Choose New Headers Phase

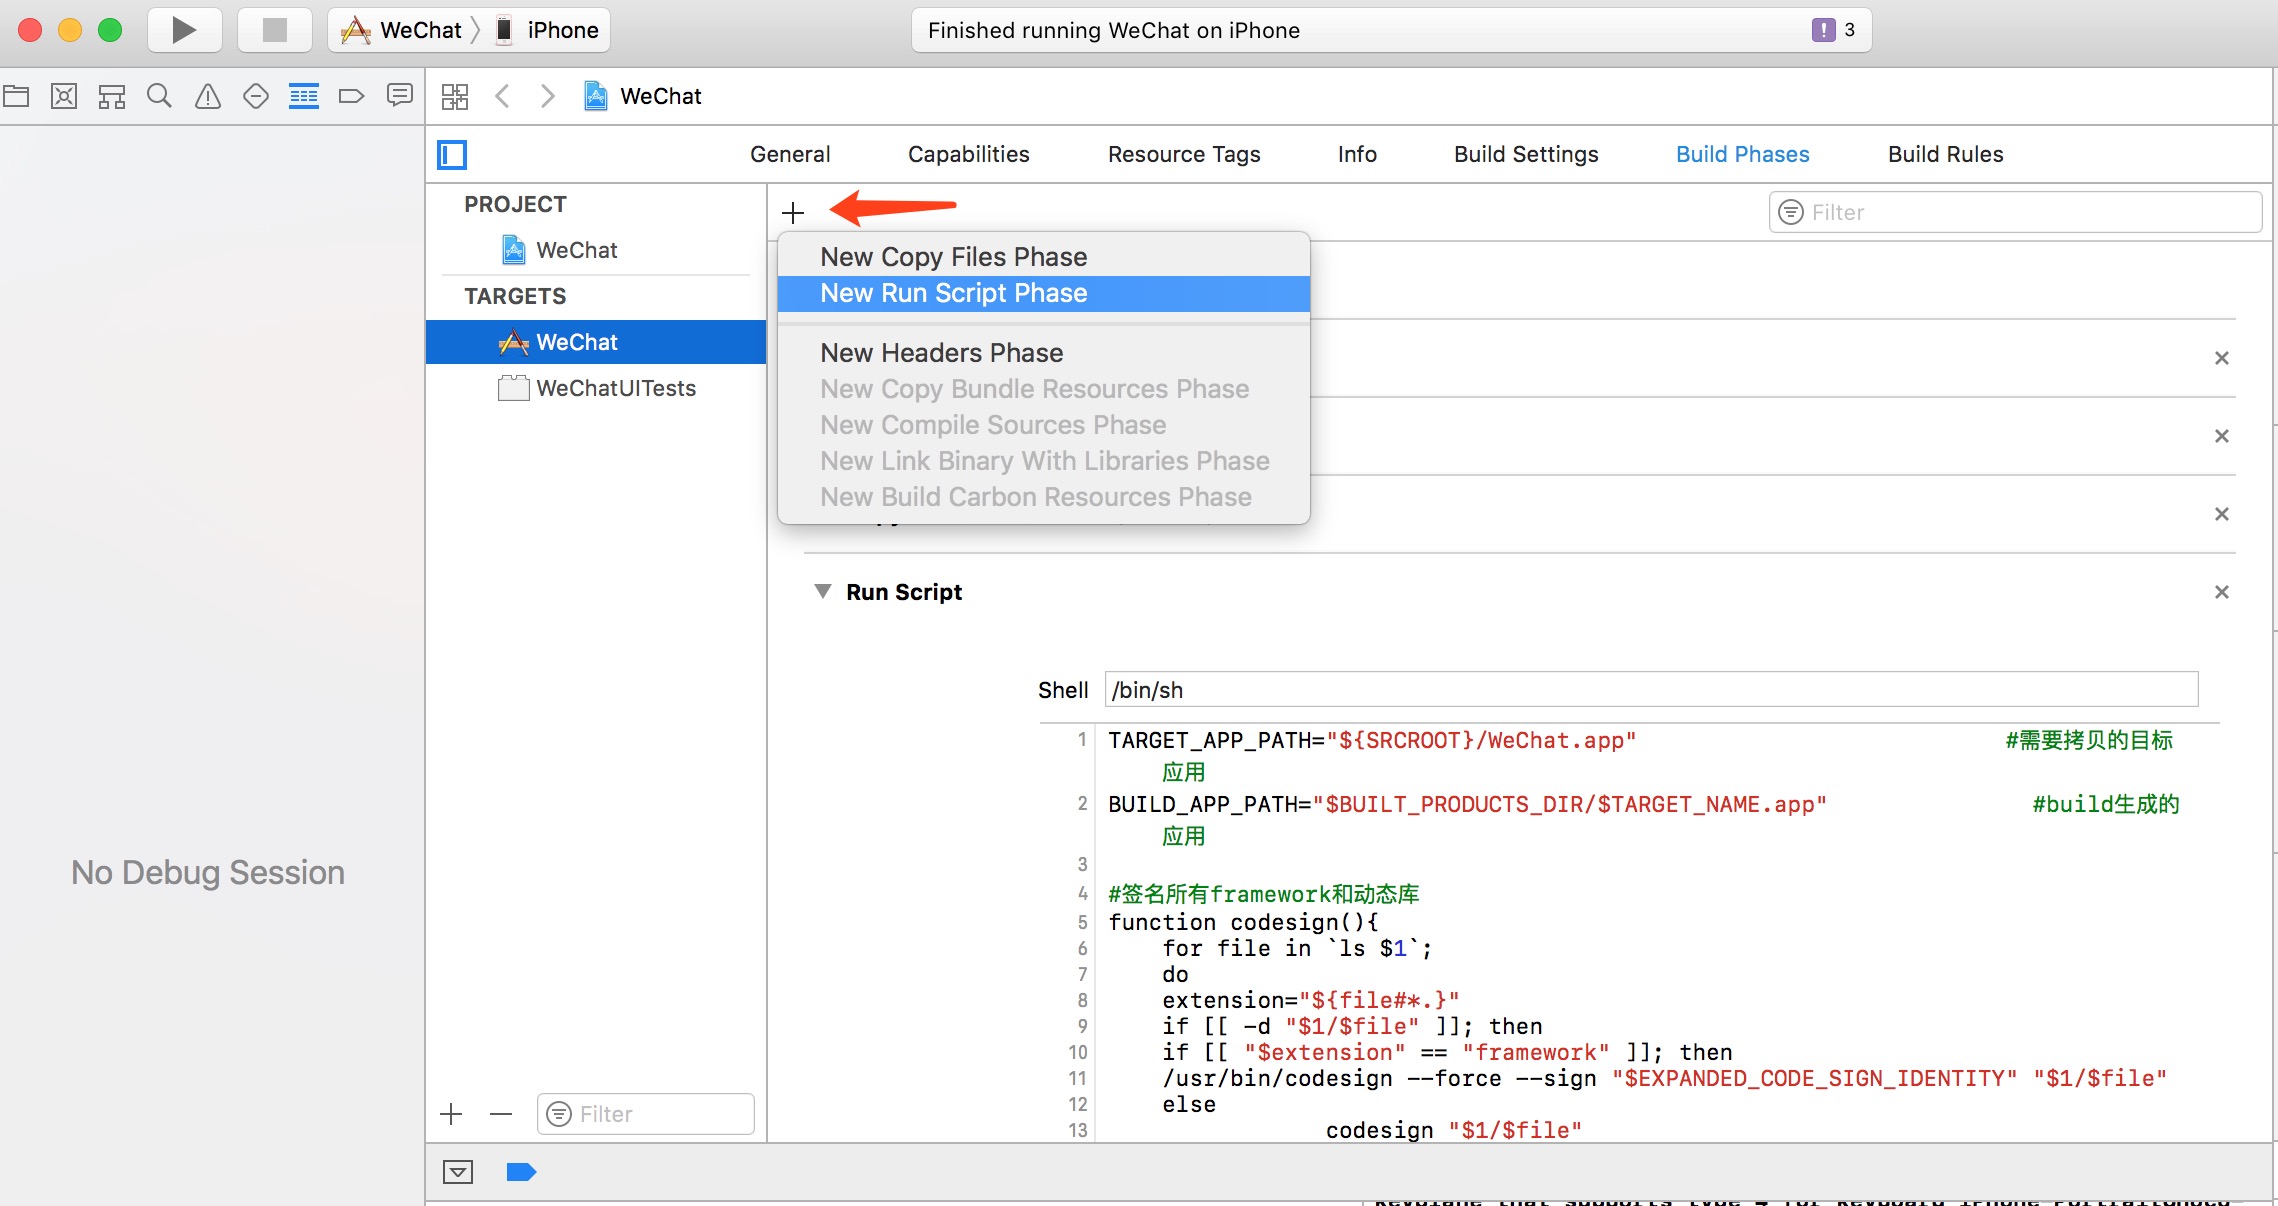(x=1044, y=353)
